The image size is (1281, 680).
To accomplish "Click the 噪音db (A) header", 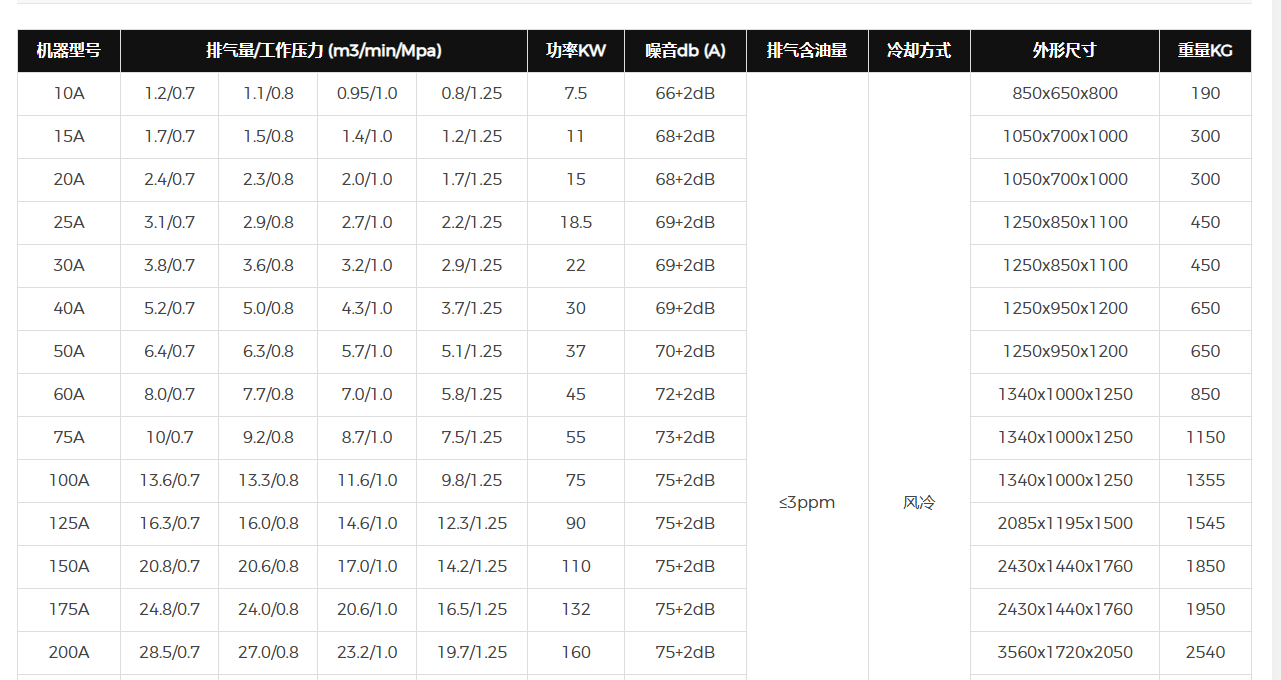I will point(685,51).
